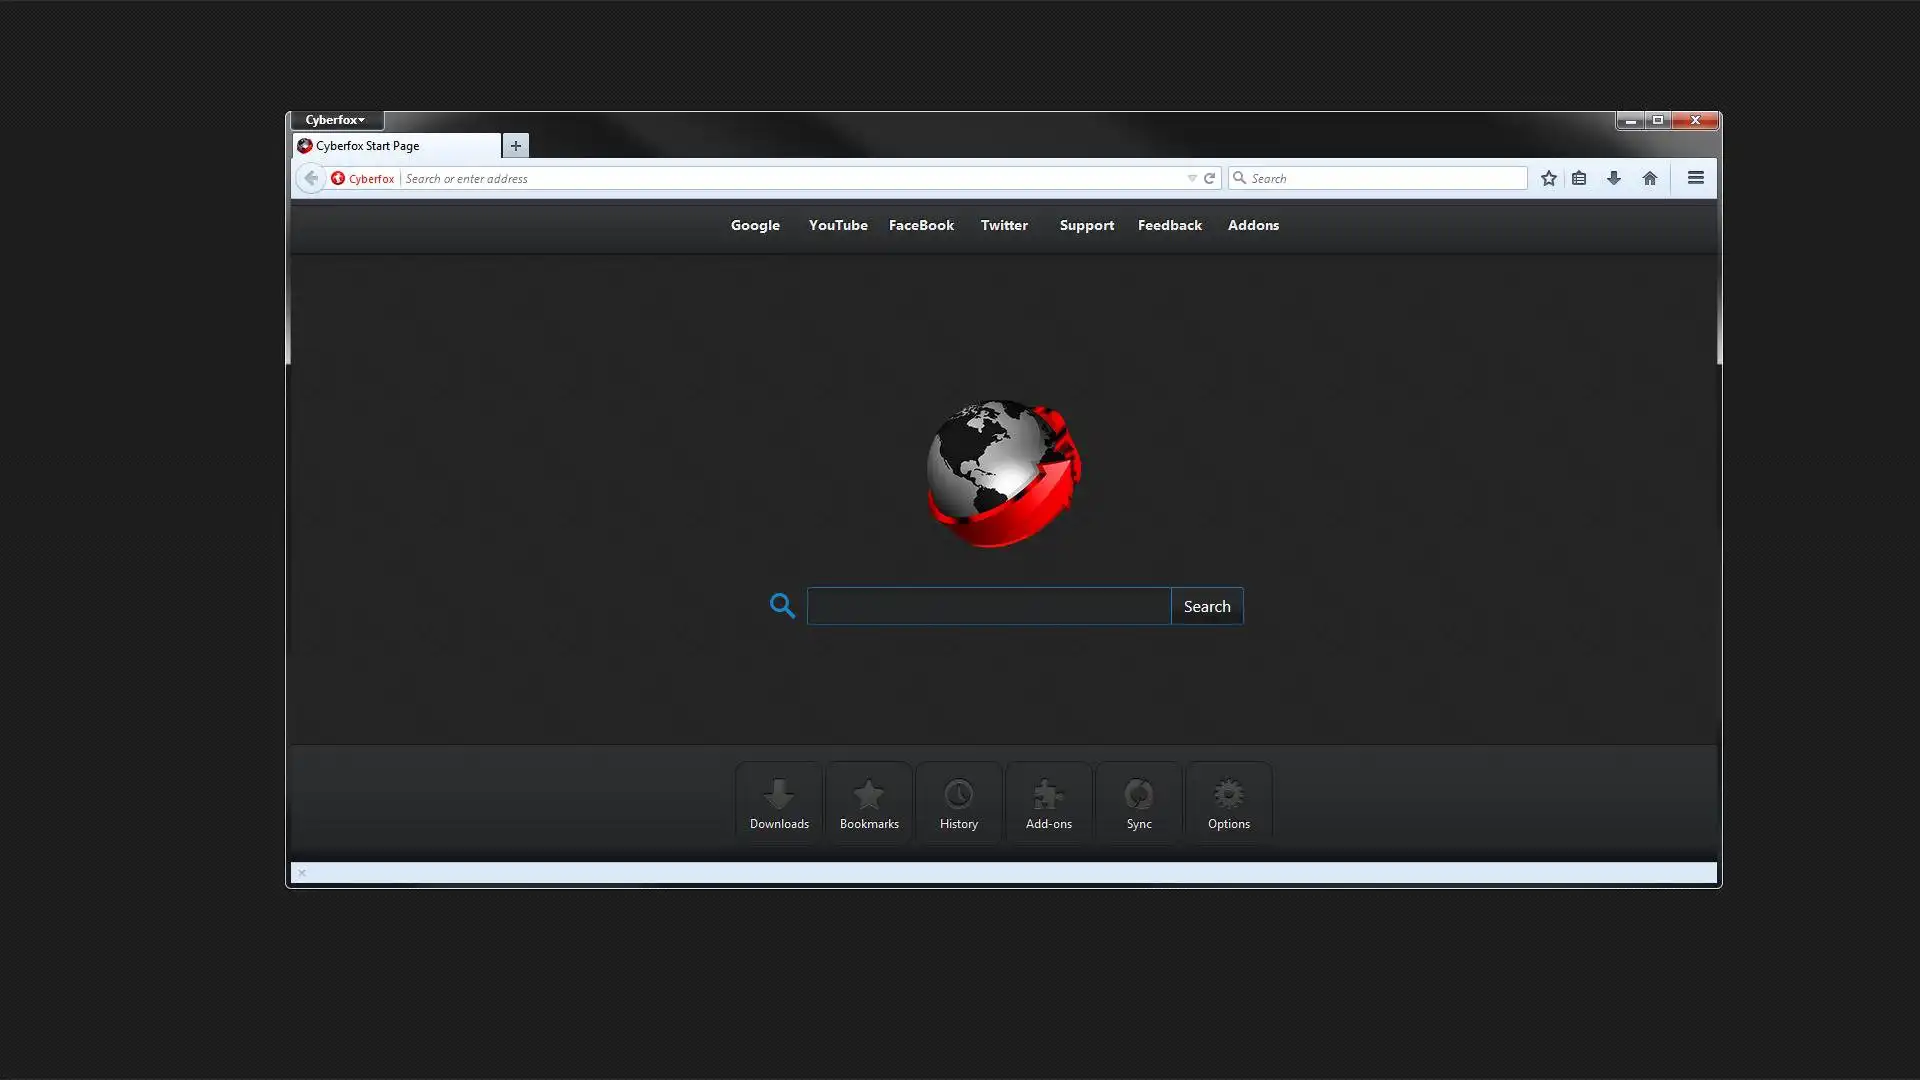Open Twitter shortcut link
Image resolution: width=1920 pixels, height=1080 pixels.
pyautogui.click(x=1005, y=224)
